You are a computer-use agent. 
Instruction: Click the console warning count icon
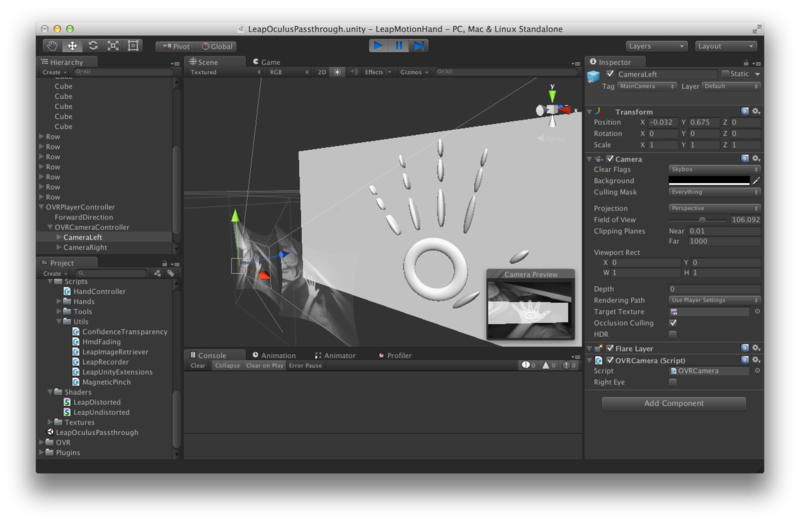pos(549,365)
